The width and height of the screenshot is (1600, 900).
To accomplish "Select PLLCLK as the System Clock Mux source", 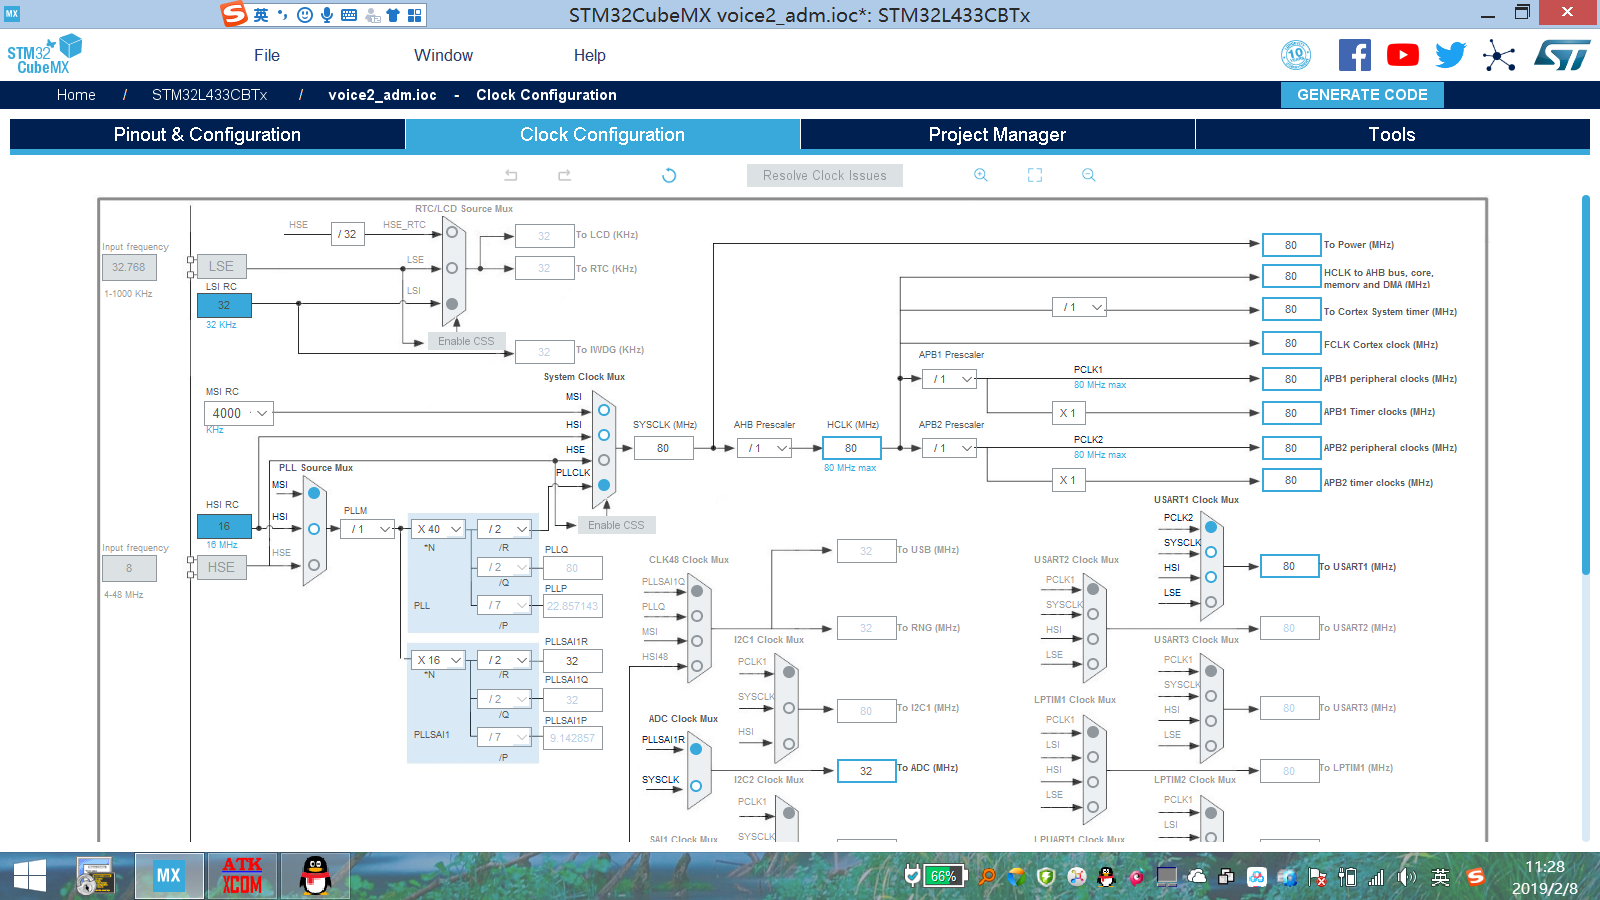I will point(604,485).
